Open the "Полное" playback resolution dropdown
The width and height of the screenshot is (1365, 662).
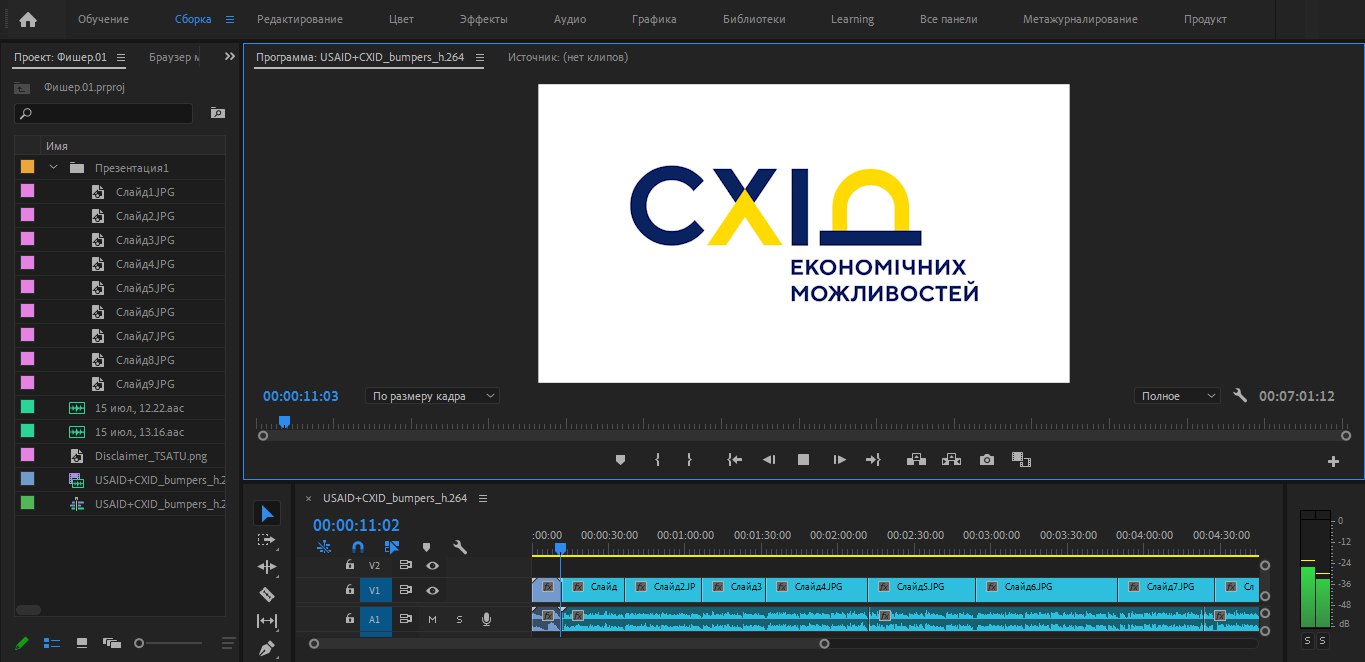pyautogui.click(x=1177, y=396)
